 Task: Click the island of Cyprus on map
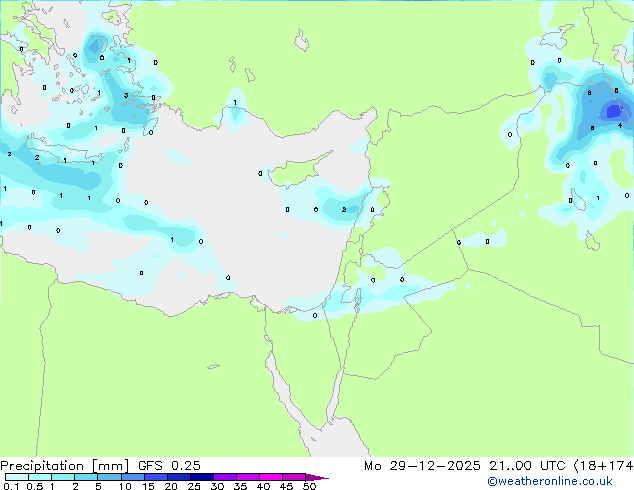click(297, 171)
